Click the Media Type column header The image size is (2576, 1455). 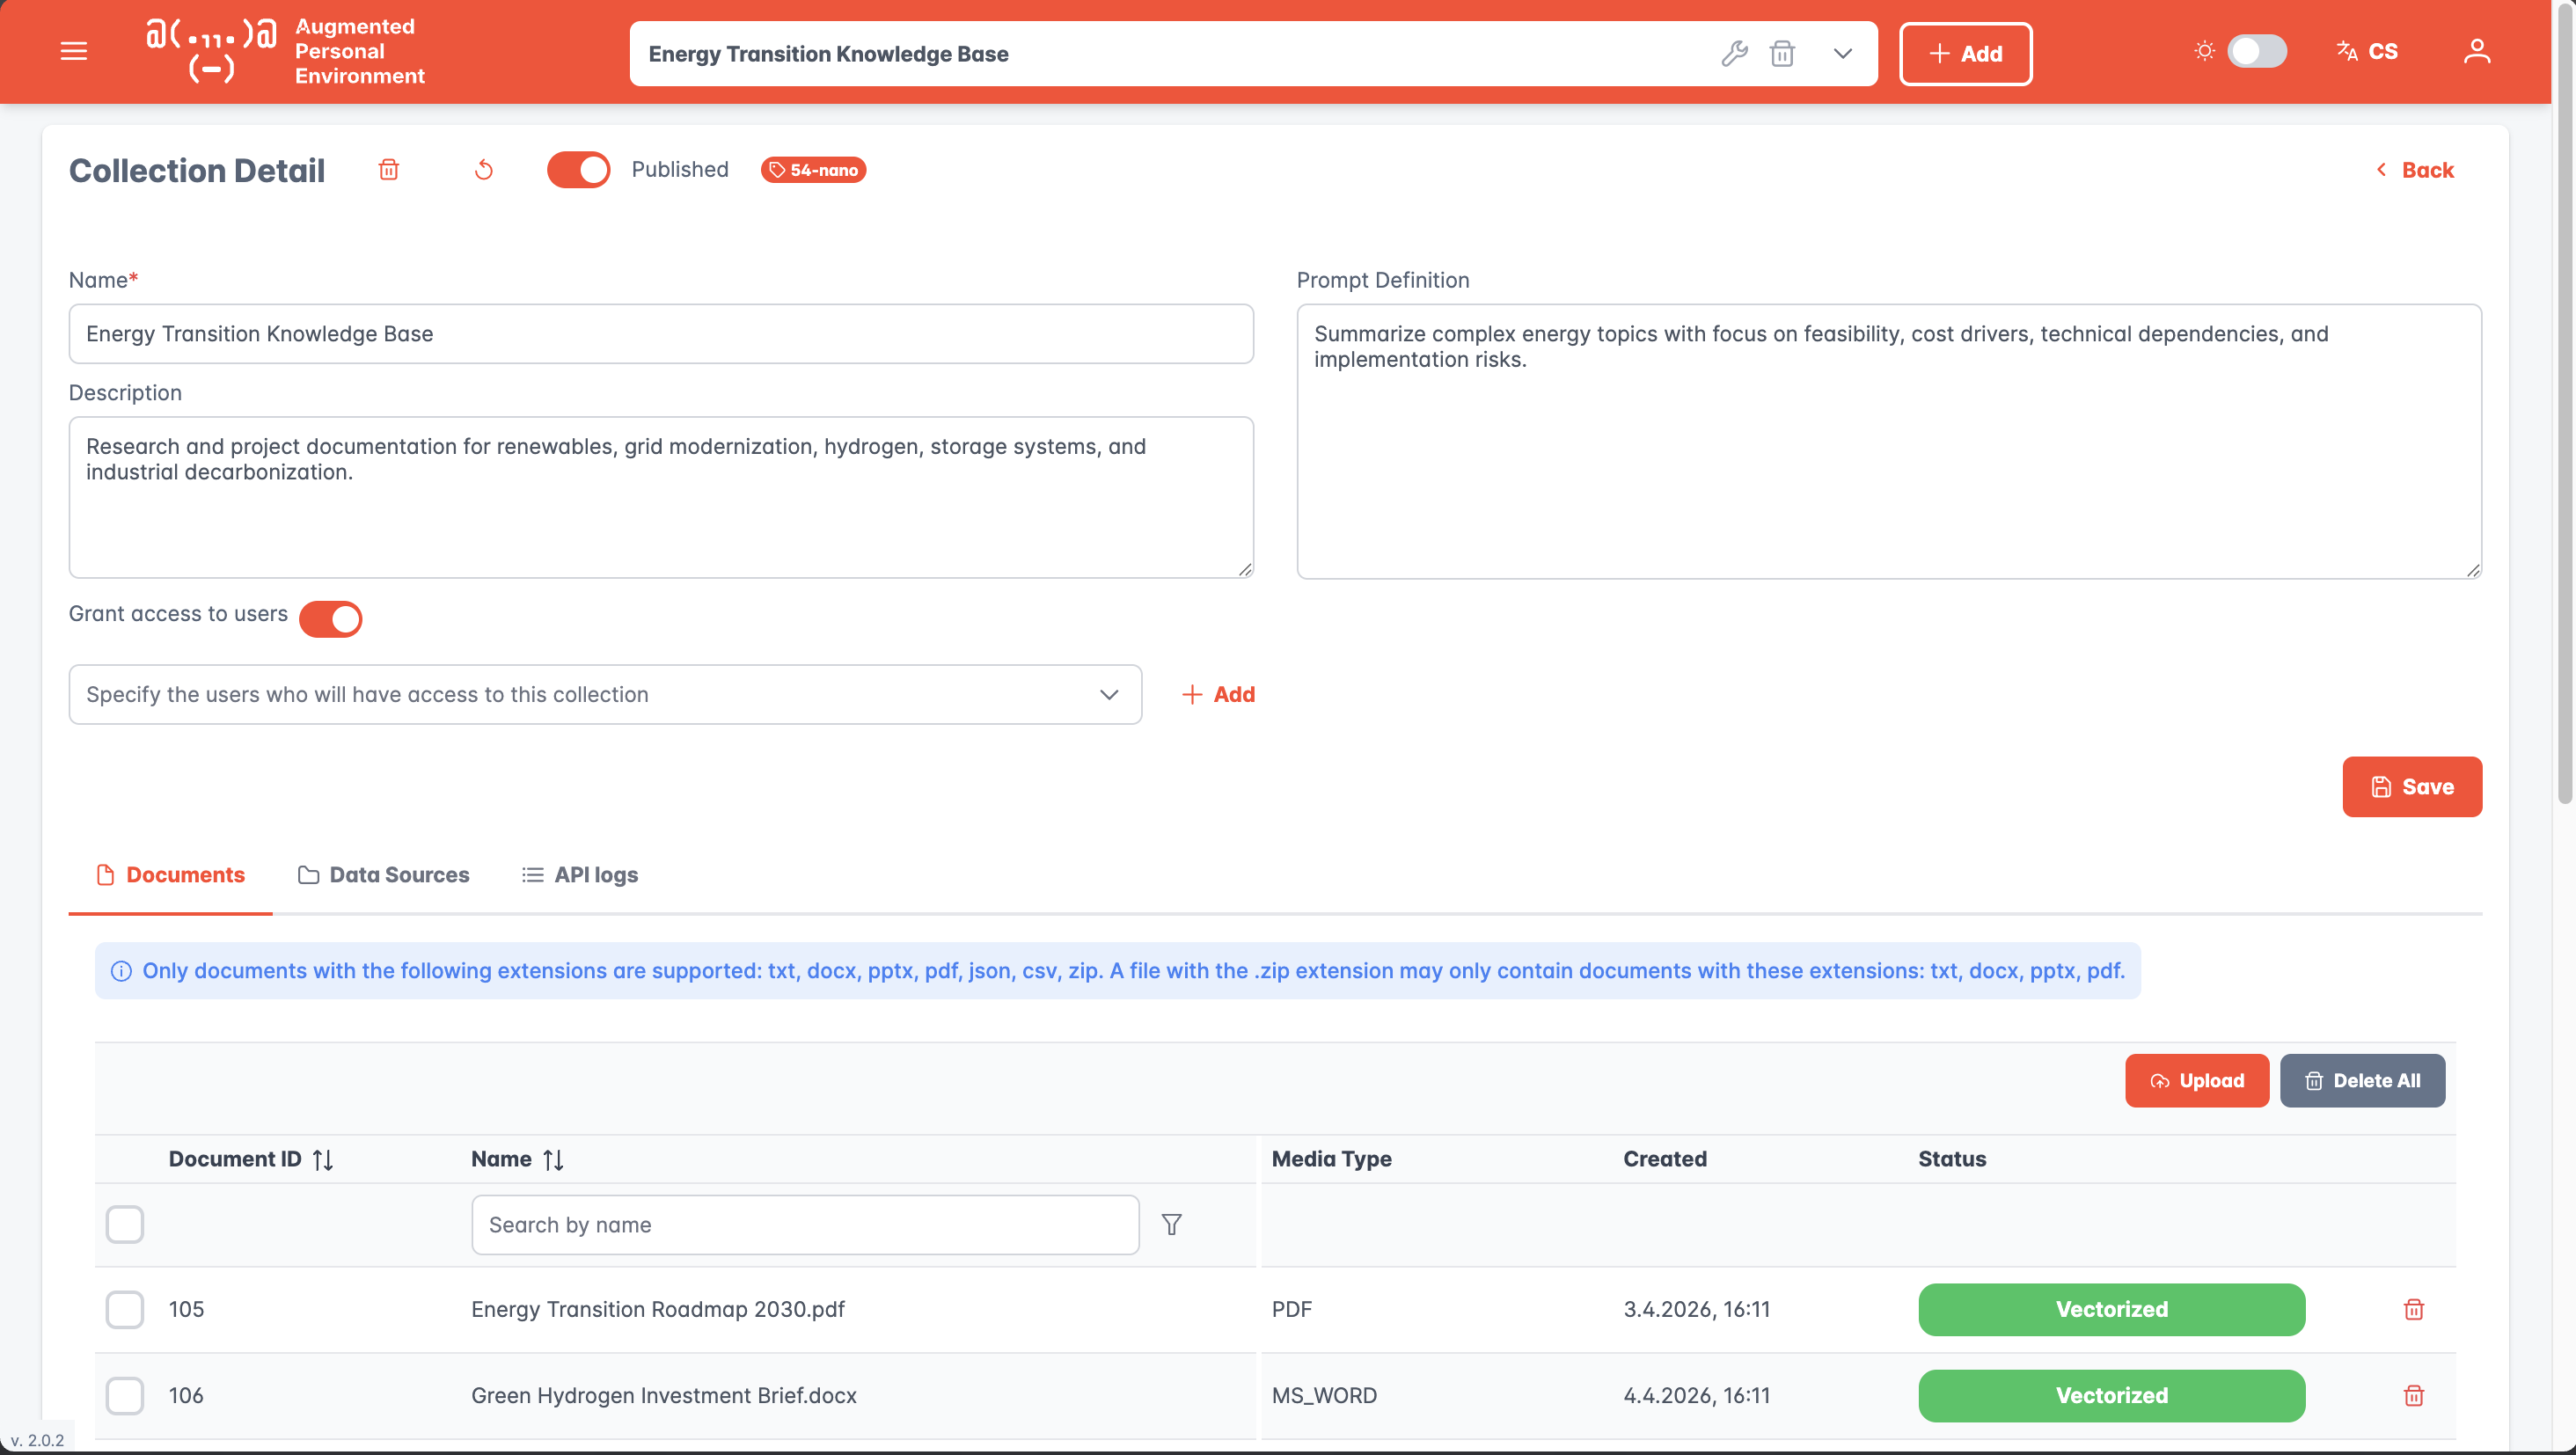point(1331,1160)
